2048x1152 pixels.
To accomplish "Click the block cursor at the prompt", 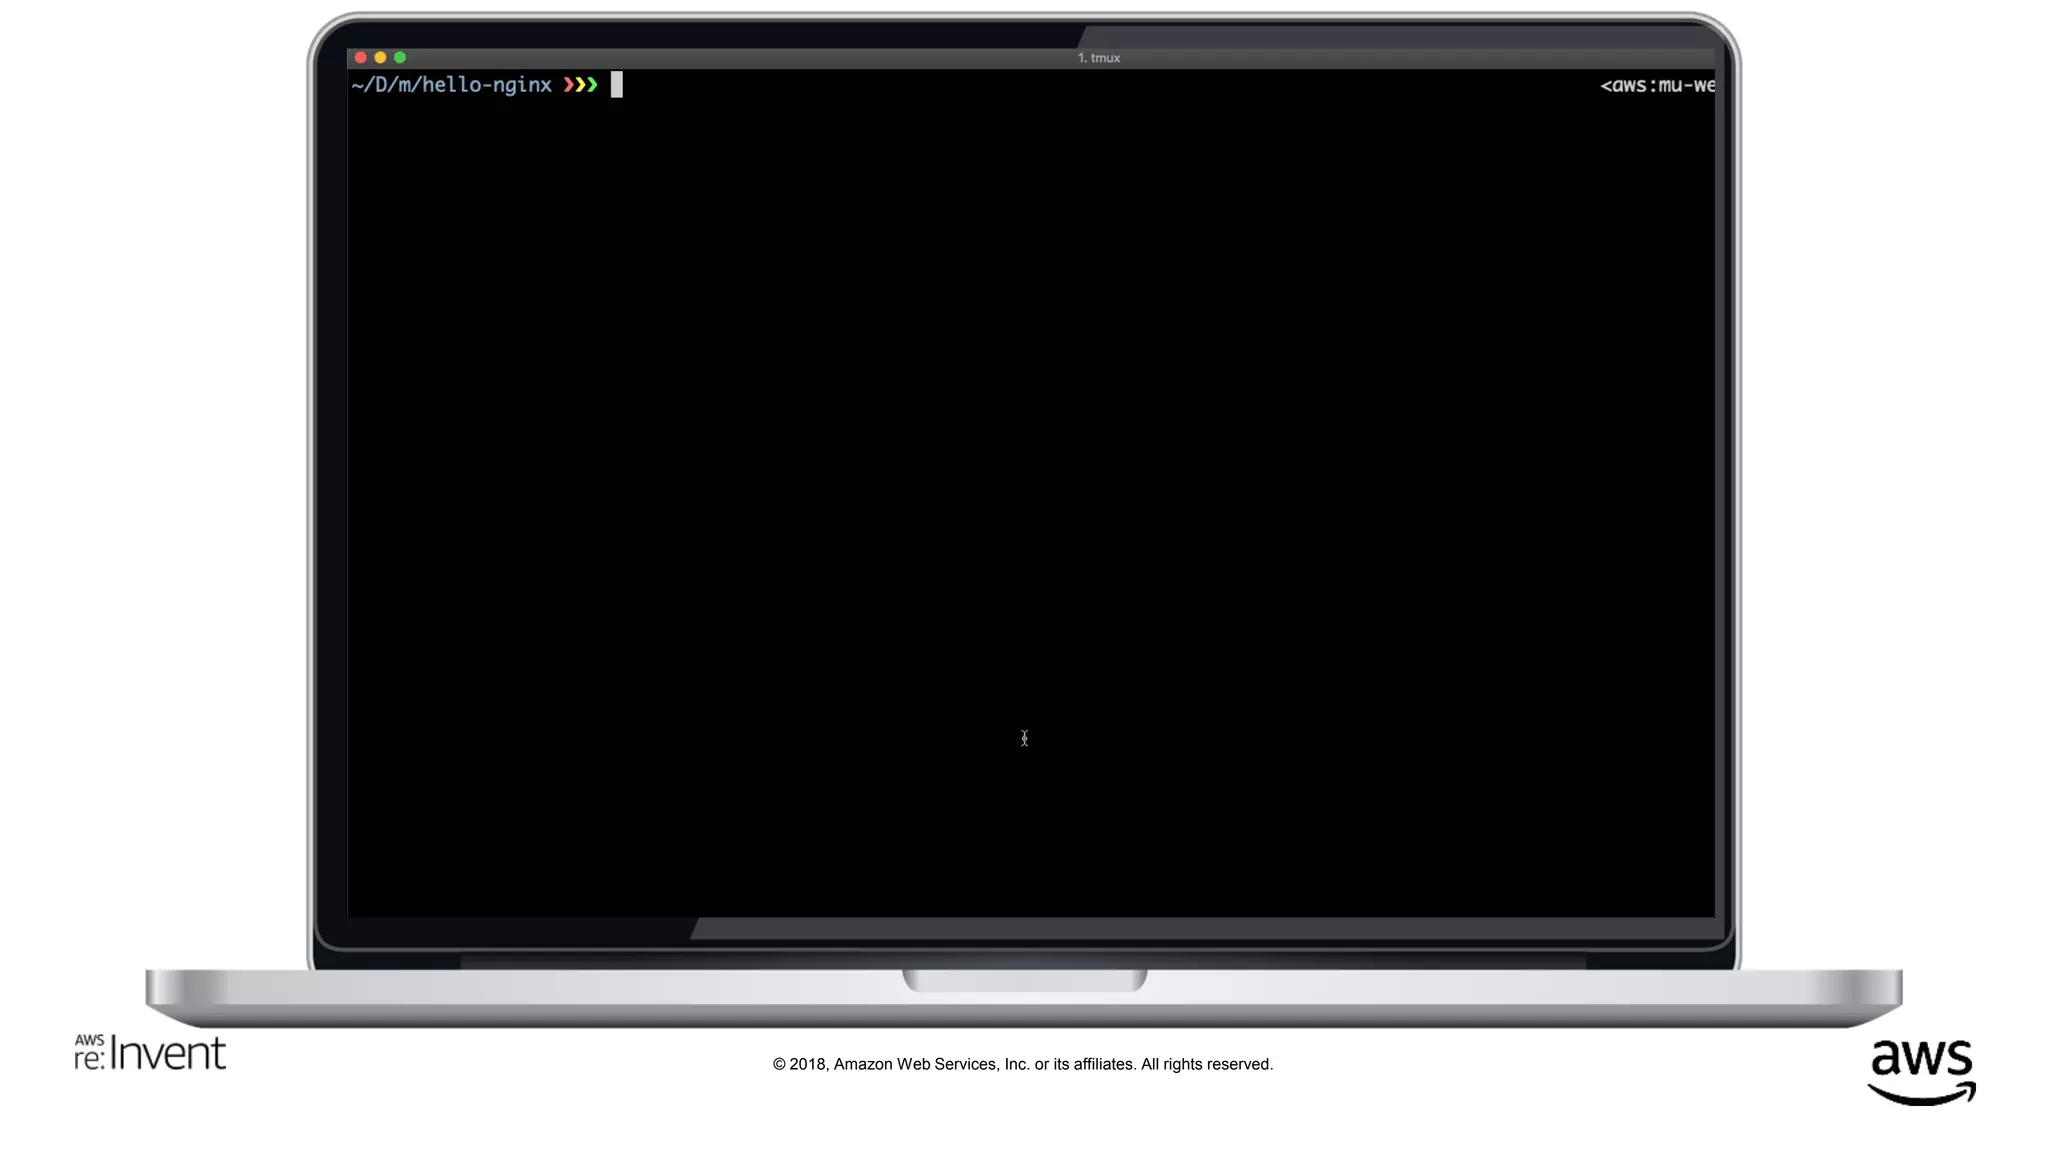I will click(x=617, y=85).
